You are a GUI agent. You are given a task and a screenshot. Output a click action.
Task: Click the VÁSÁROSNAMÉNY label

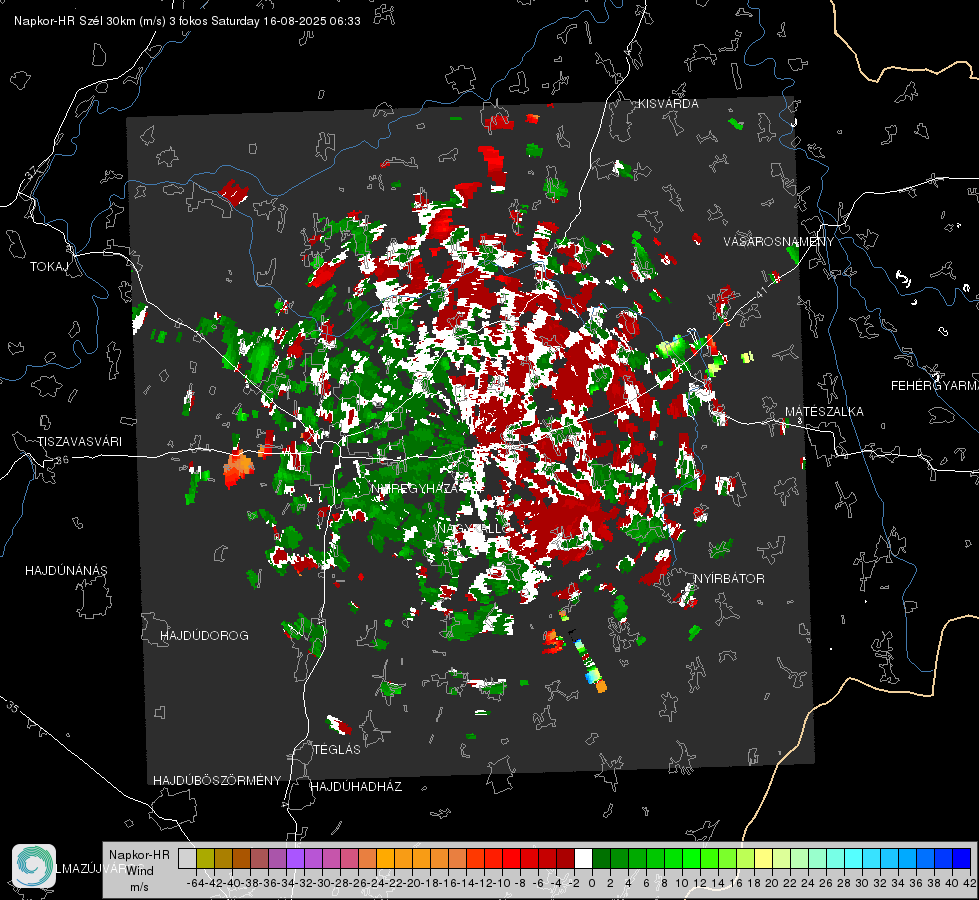coord(779,242)
